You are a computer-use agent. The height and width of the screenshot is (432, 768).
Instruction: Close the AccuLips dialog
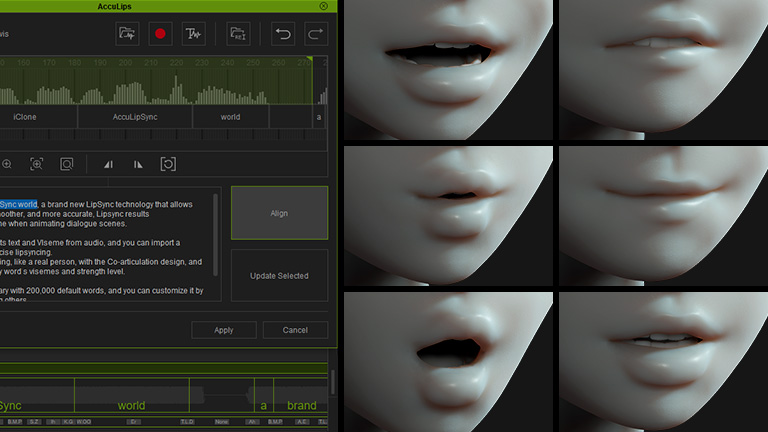coord(323,6)
